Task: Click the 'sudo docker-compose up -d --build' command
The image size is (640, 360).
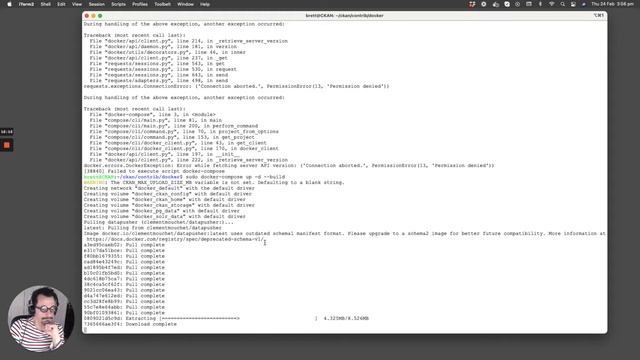Action: pos(235,177)
